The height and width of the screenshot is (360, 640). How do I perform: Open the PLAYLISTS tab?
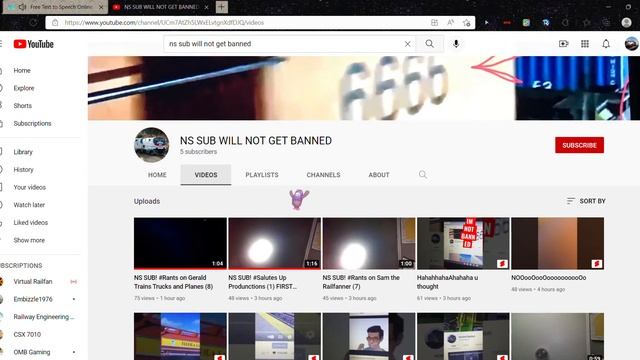pyautogui.click(x=262, y=175)
